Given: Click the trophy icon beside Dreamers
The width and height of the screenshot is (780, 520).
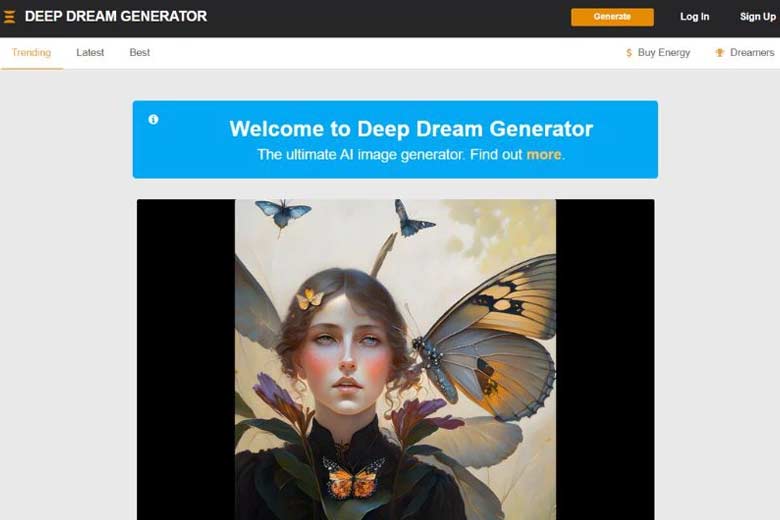Looking at the screenshot, I should tap(719, 53).
